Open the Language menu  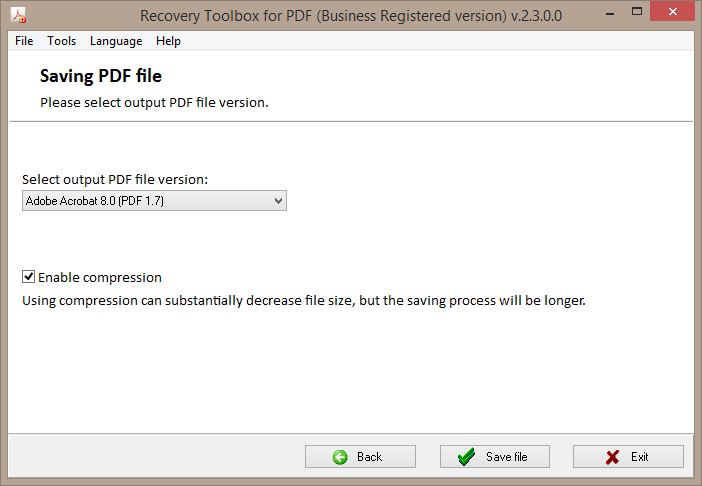pyautogui.click(x=116, y=41)
